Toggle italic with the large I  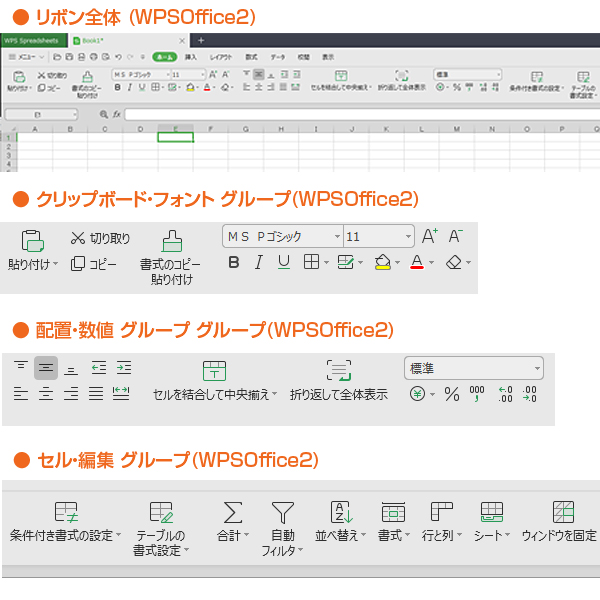tap(259, 262)
